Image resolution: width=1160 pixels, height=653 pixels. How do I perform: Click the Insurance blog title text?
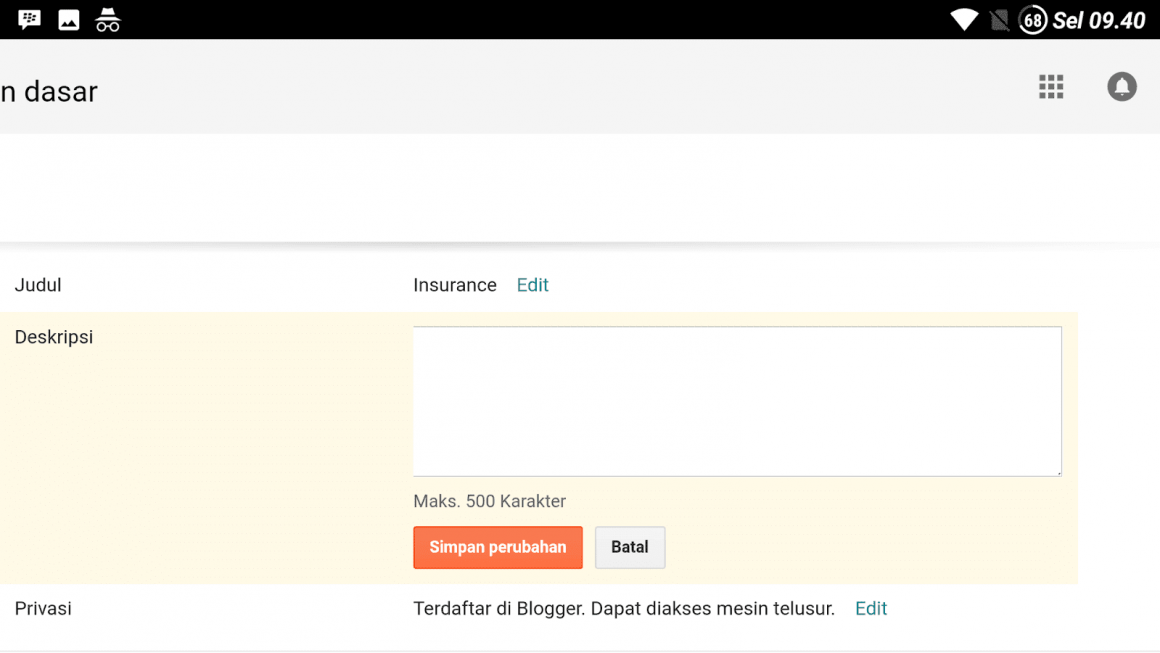[x=454, y=285]
